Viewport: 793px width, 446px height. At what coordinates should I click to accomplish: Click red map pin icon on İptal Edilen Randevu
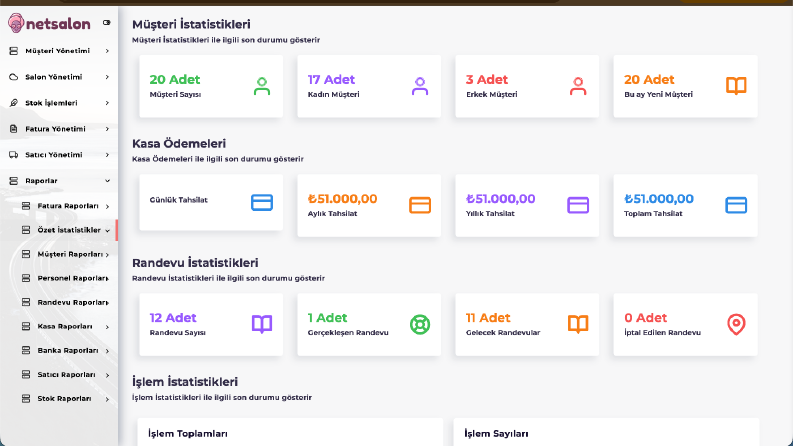(736, 324)
